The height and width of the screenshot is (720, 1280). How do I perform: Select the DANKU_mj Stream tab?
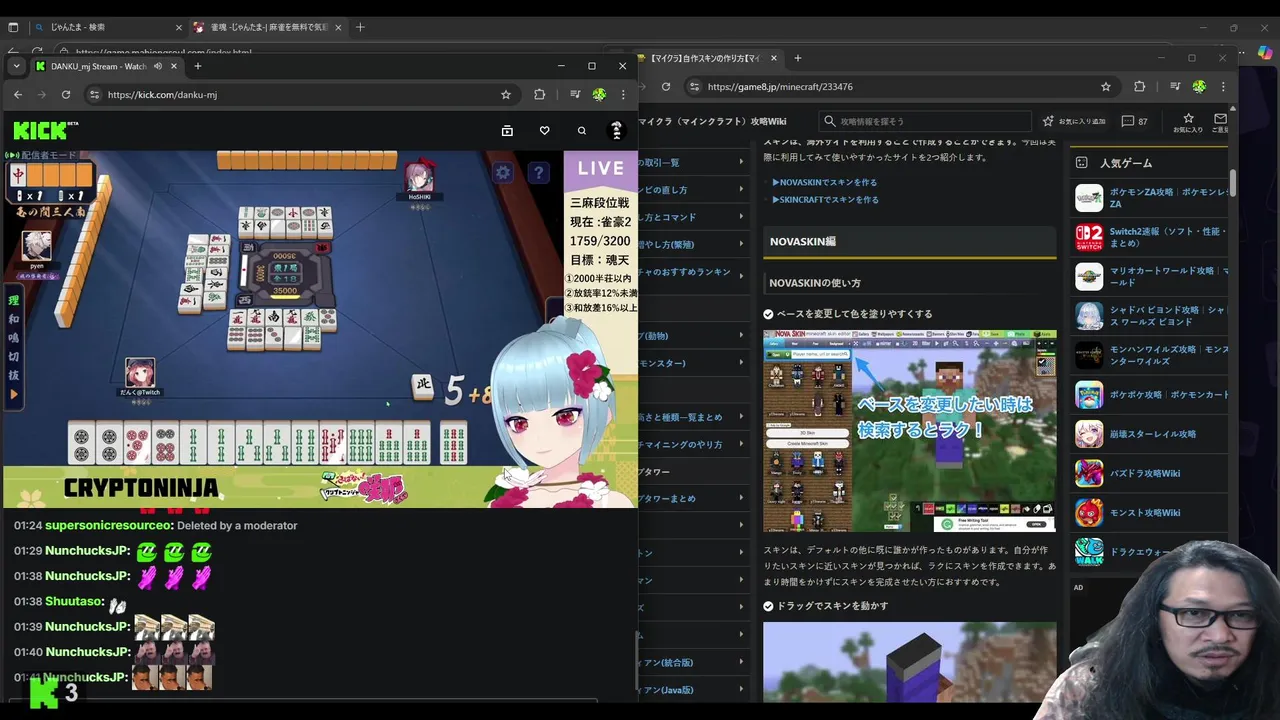tap(107, 66)
